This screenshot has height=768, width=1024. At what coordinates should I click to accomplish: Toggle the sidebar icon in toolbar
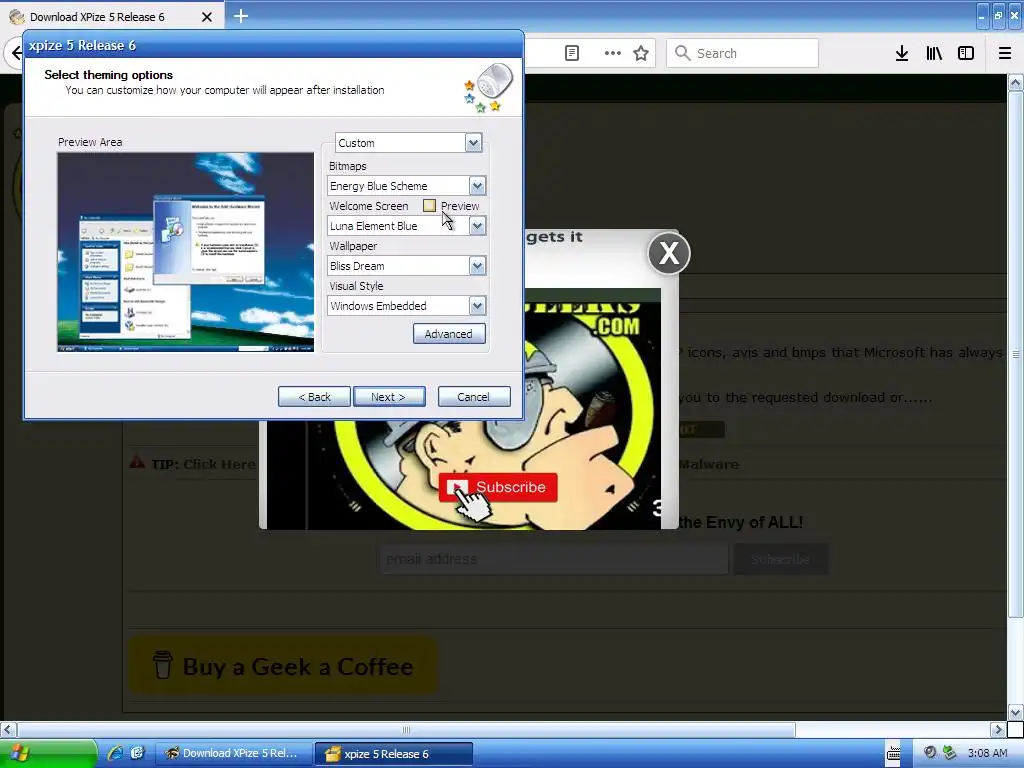point(966,53)
